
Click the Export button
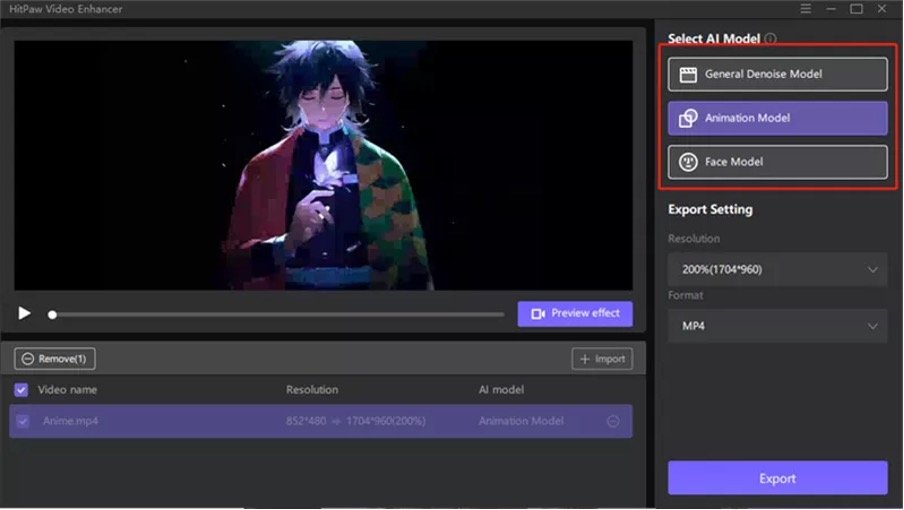click(x=777, y=478)
